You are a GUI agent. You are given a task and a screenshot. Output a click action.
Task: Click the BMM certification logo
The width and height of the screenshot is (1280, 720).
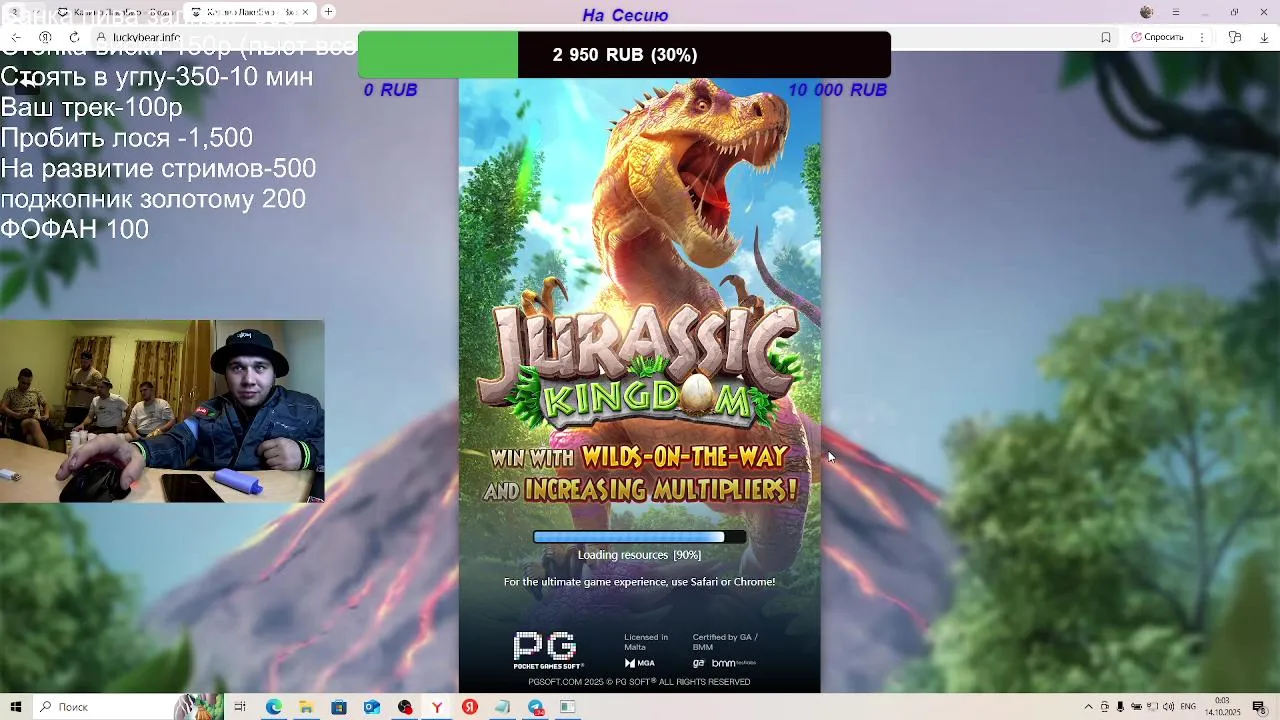[x=733, y=663]
